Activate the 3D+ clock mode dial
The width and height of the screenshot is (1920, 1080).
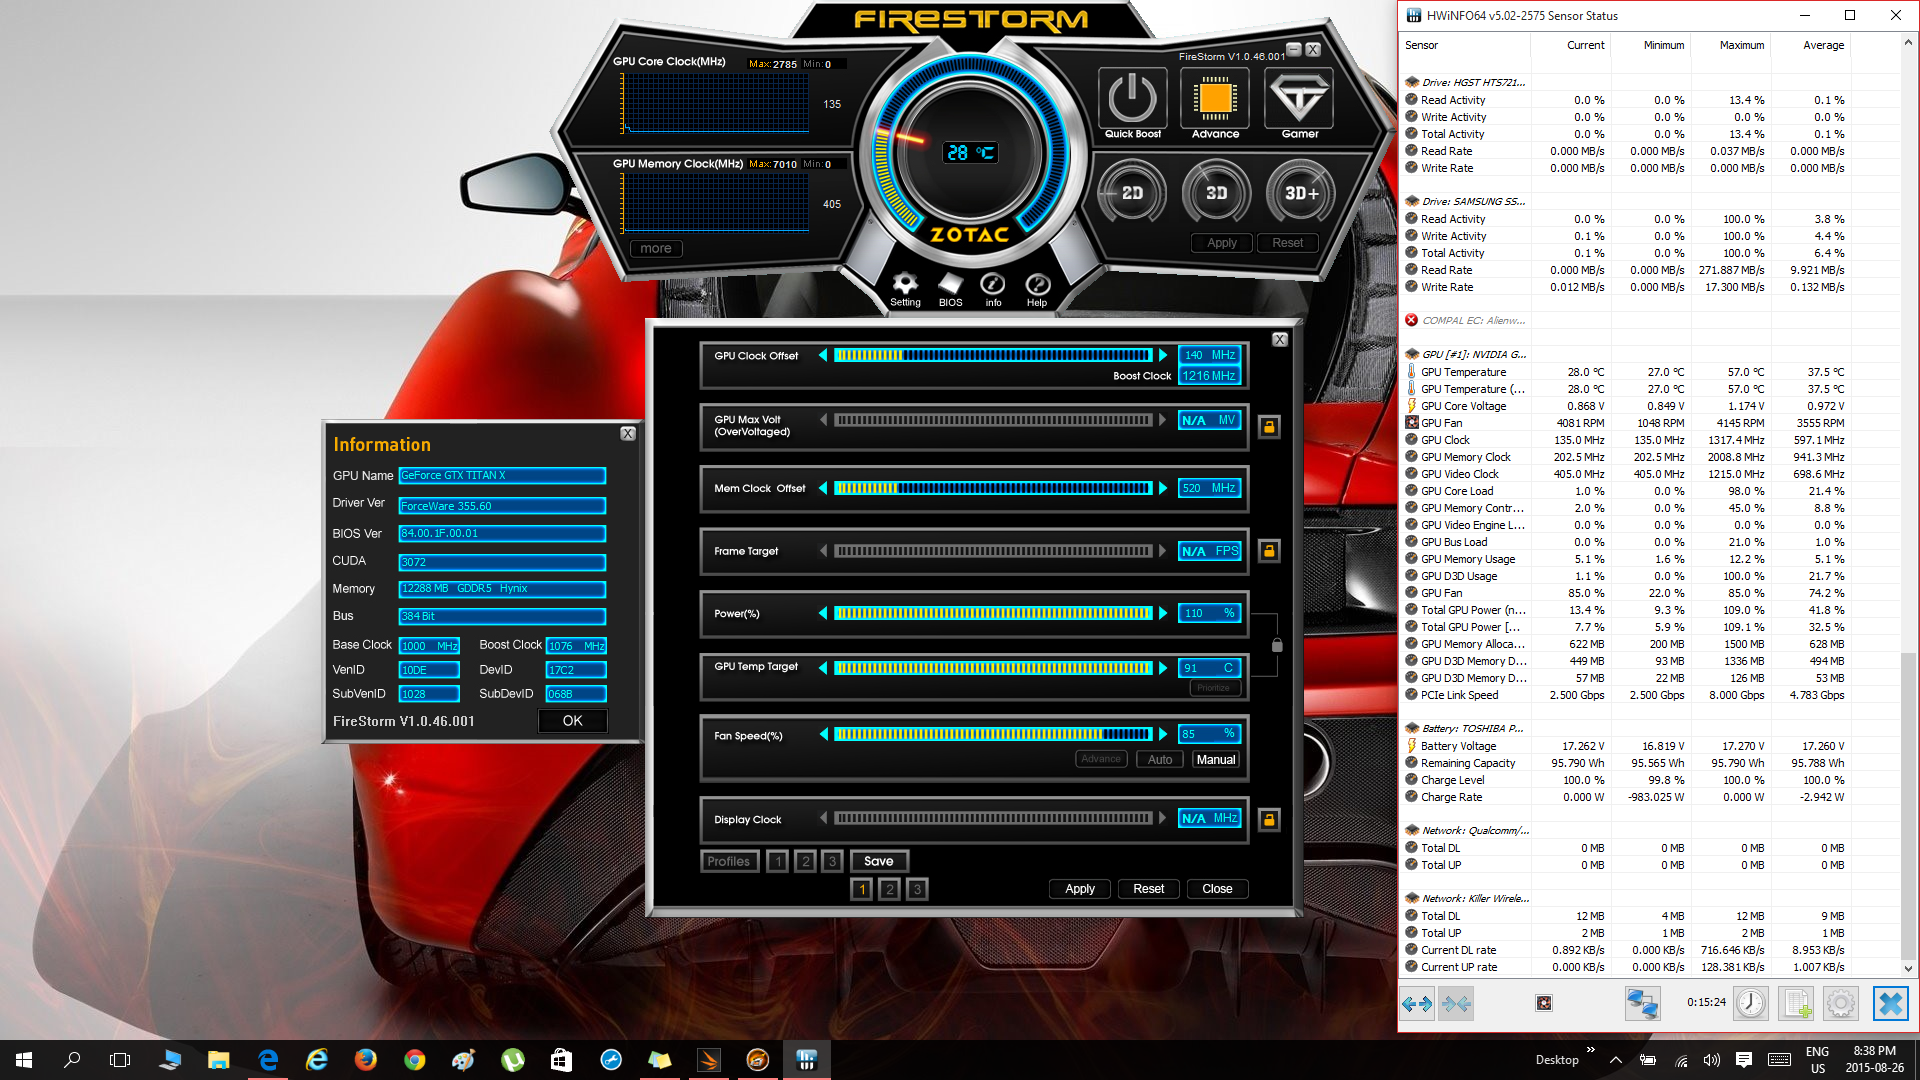coord(1301,193)
